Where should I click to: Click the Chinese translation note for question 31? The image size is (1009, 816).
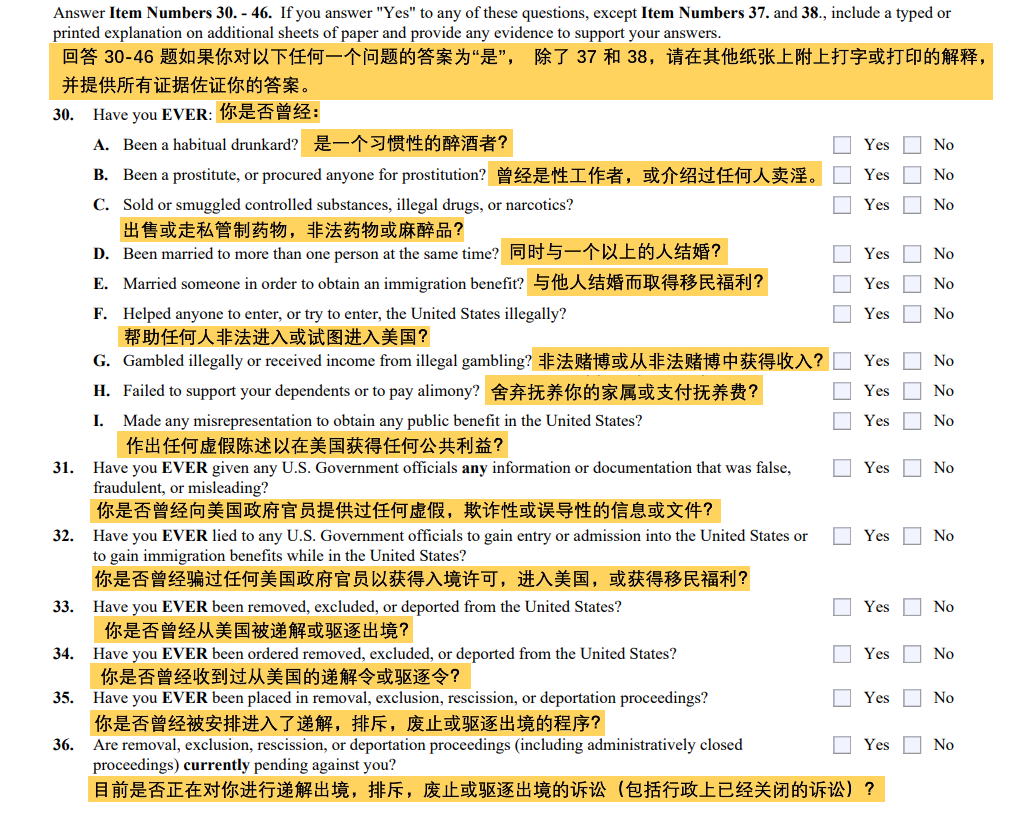pos(405,511)
